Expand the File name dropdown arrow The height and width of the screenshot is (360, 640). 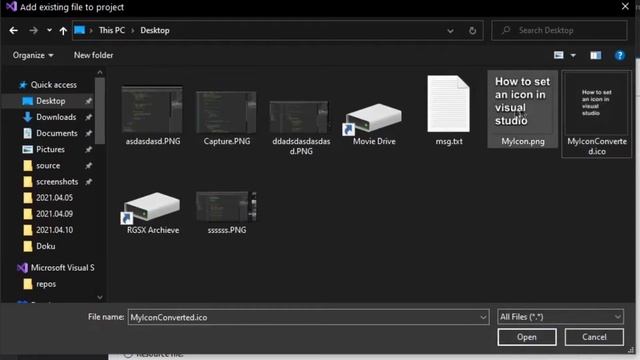click(483, 317)
